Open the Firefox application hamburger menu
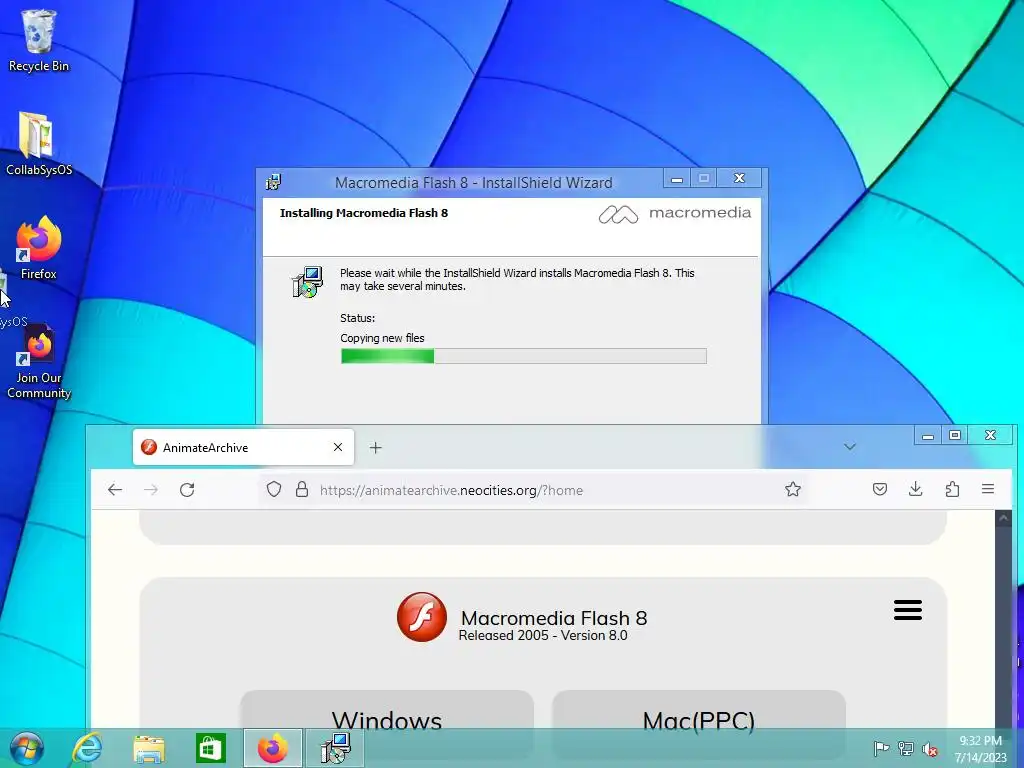Image resolution: width=1024 pixels, height=768 pixels. point(987,489)
